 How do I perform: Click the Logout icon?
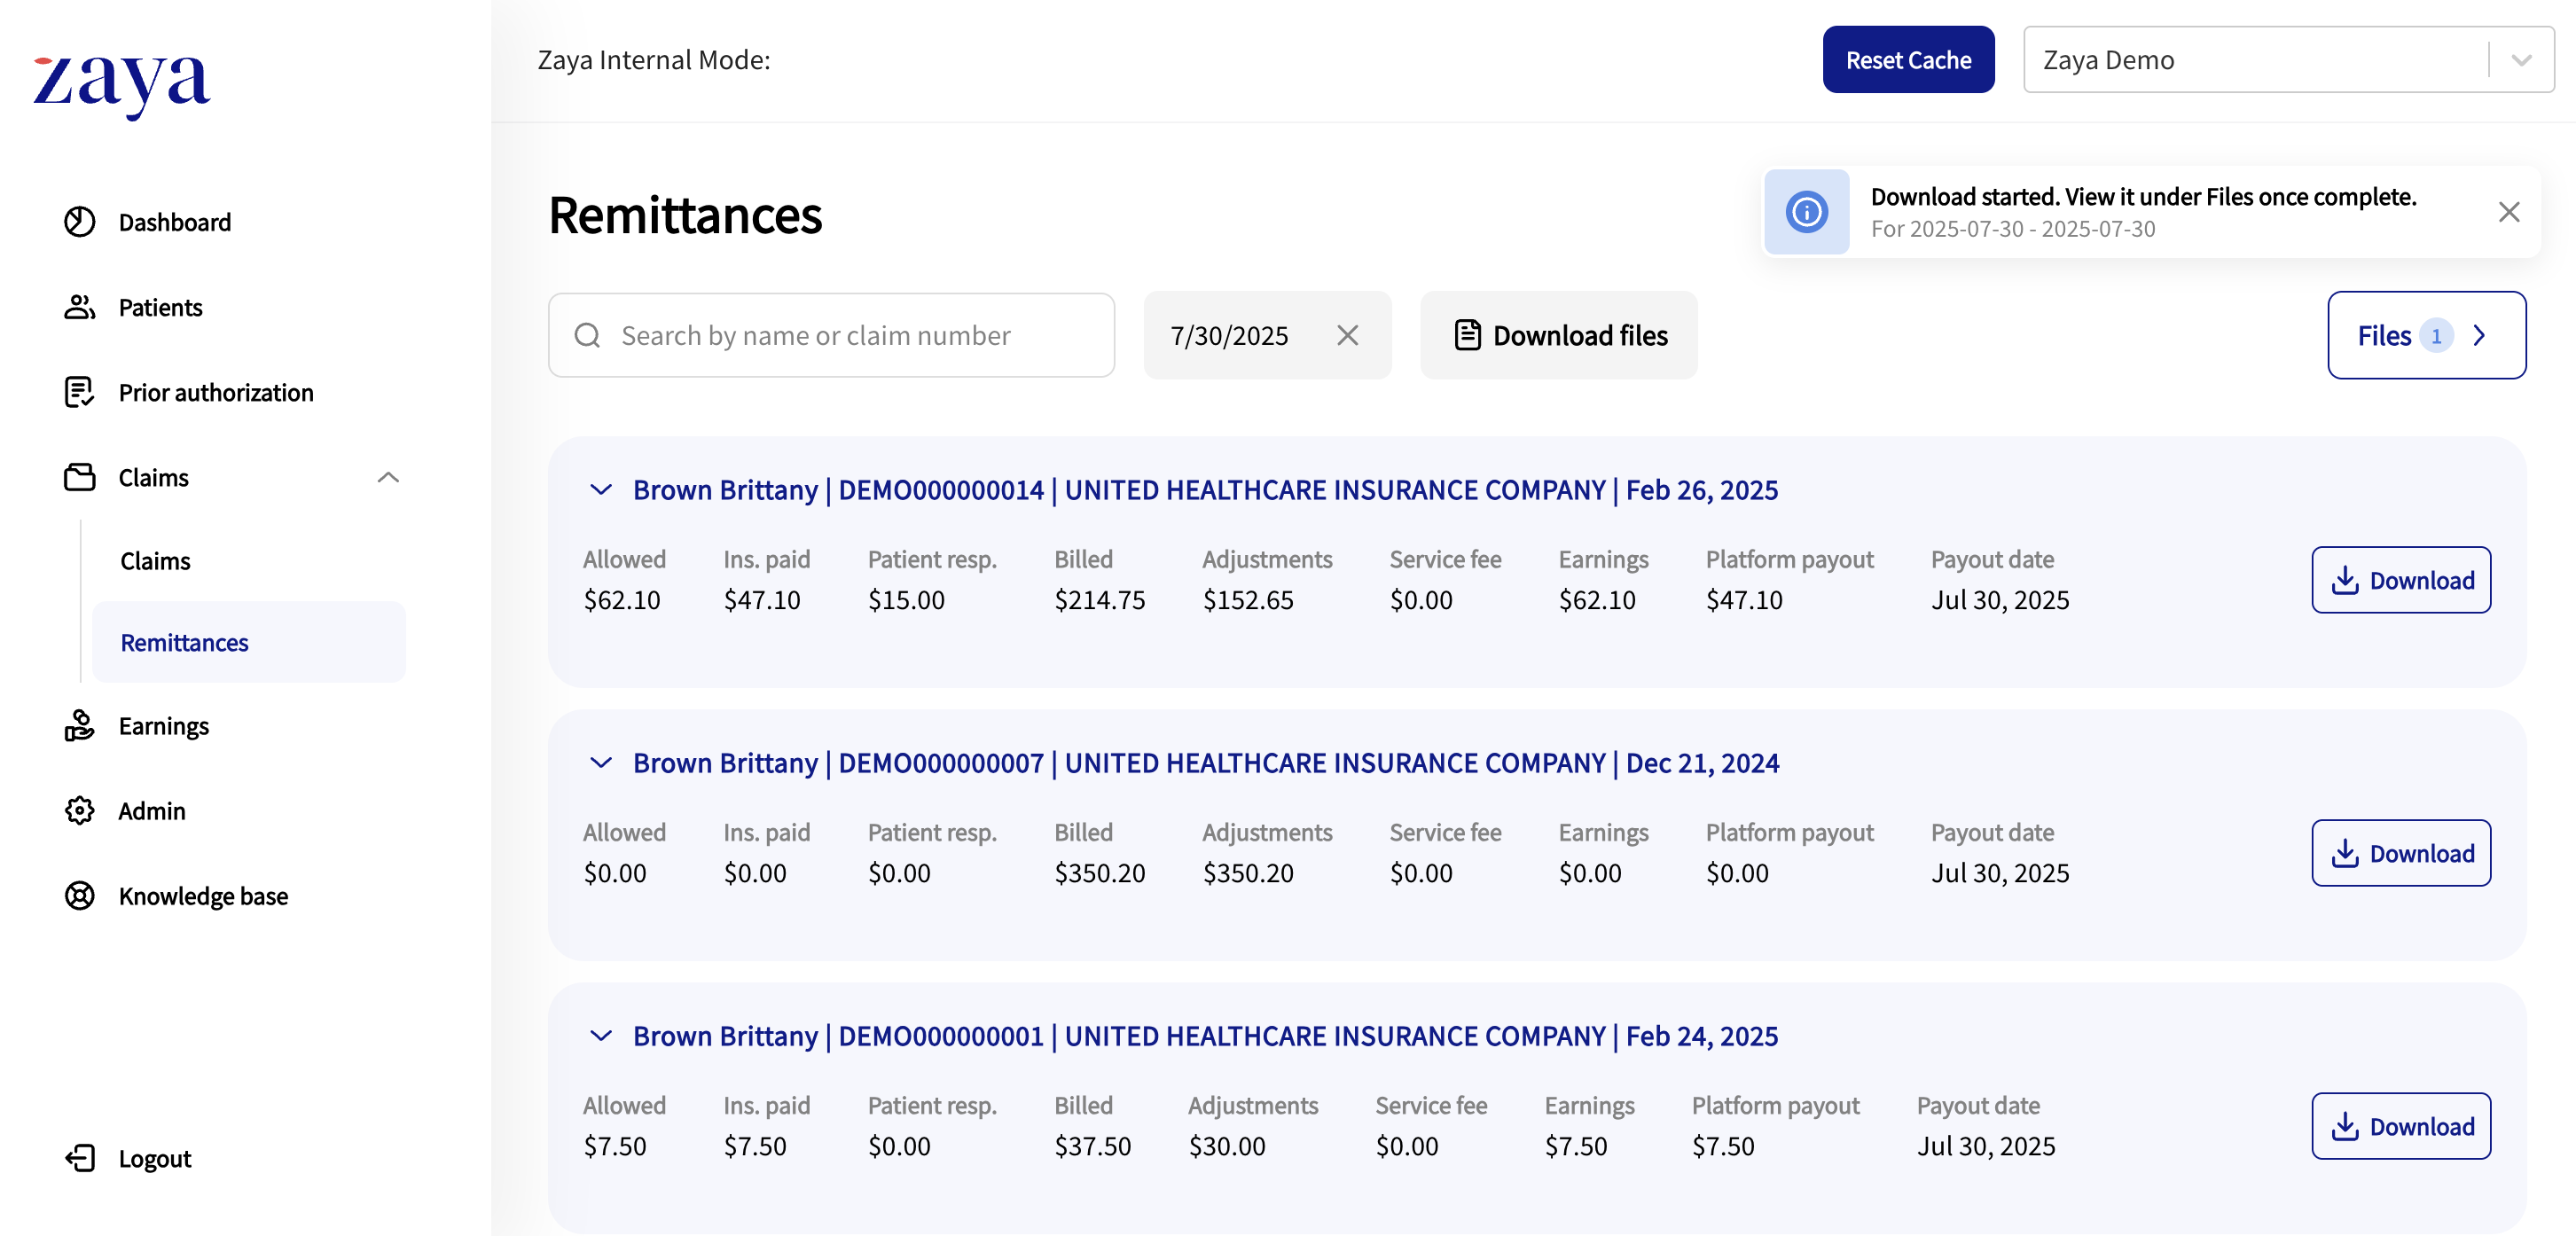[x=79, y=1158]
